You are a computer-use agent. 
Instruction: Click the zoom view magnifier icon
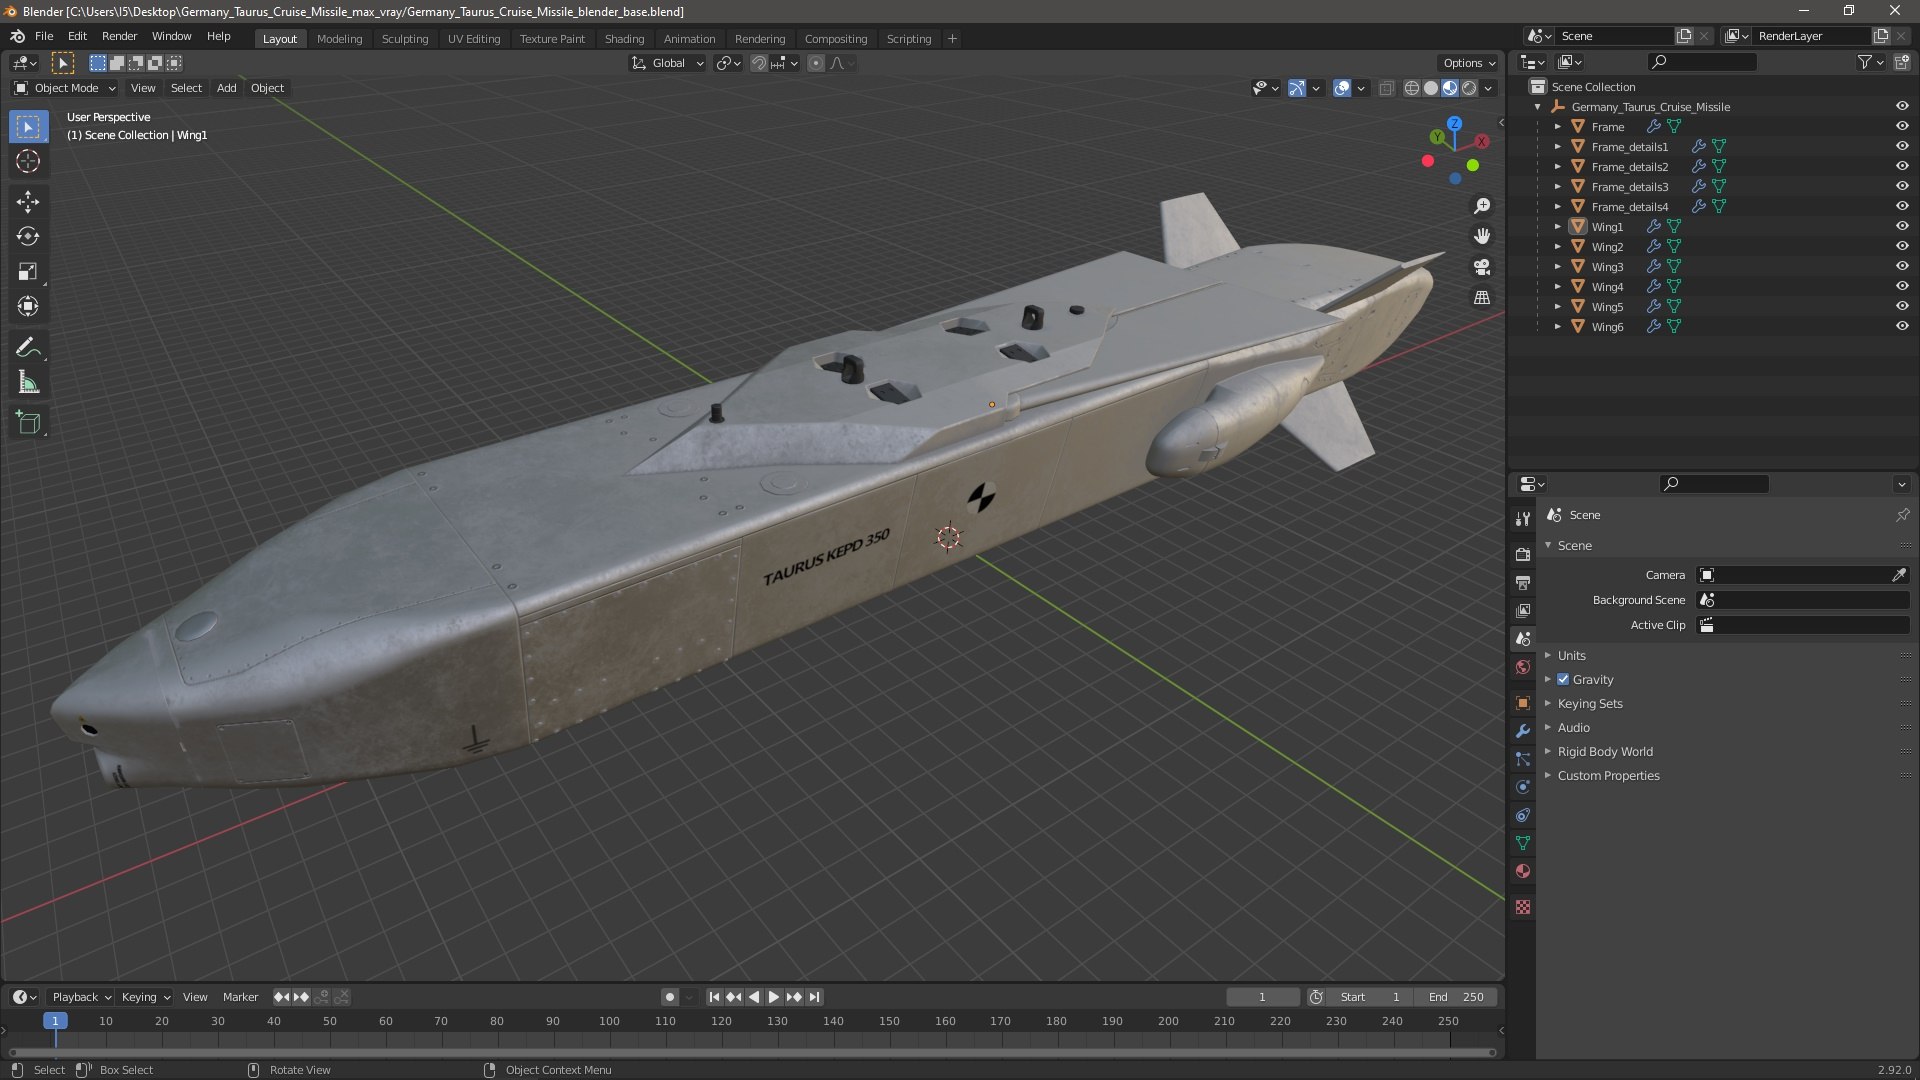1482,206
